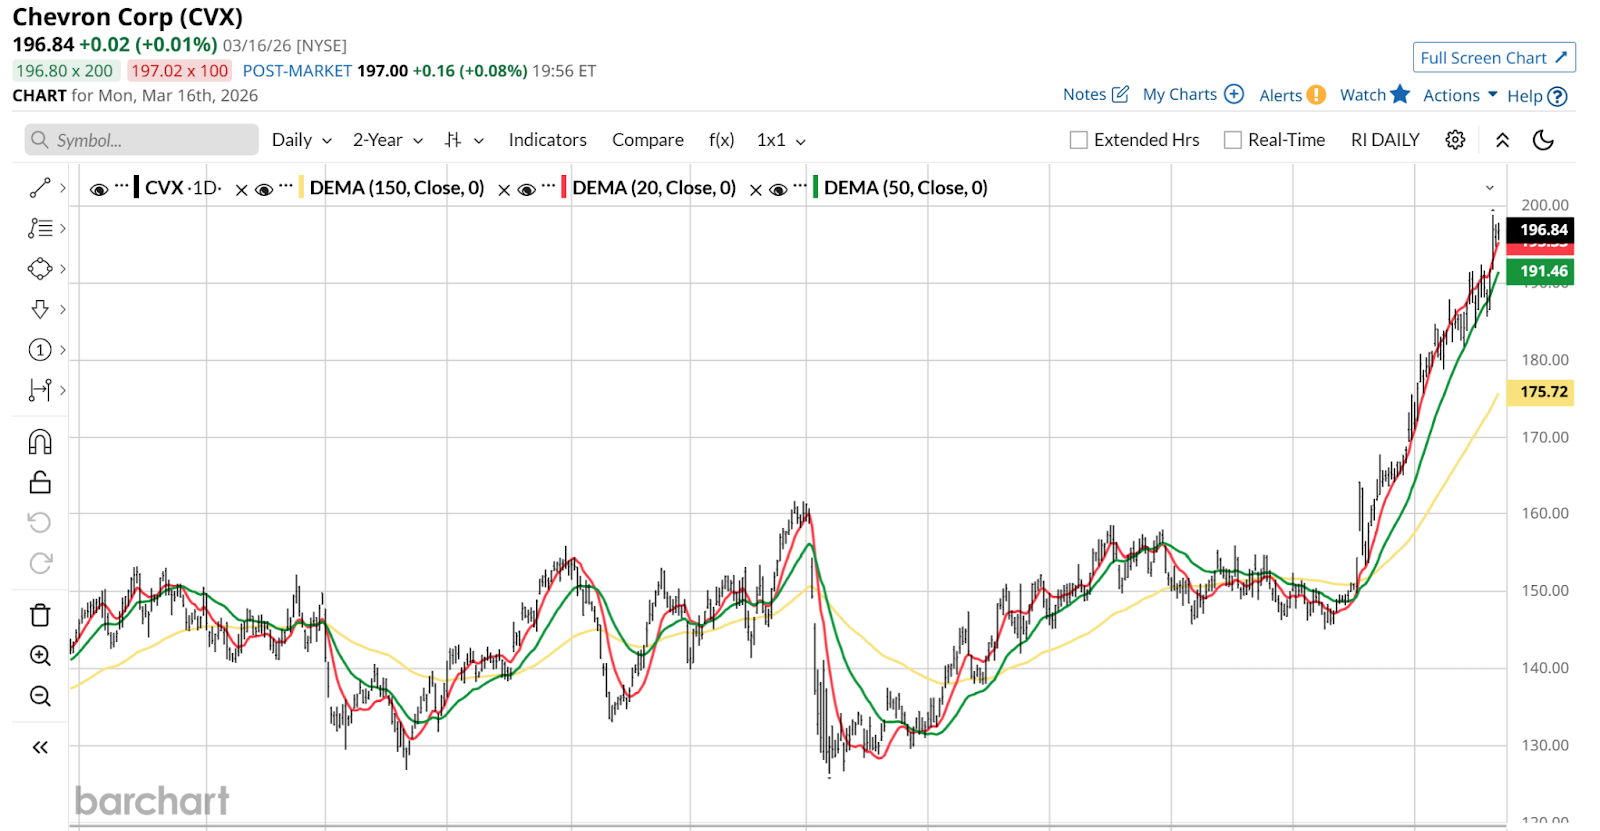Collapse the header with double up chevron
The width and height of the screenshot is (1600, 831).
[x=1502, y=140]
